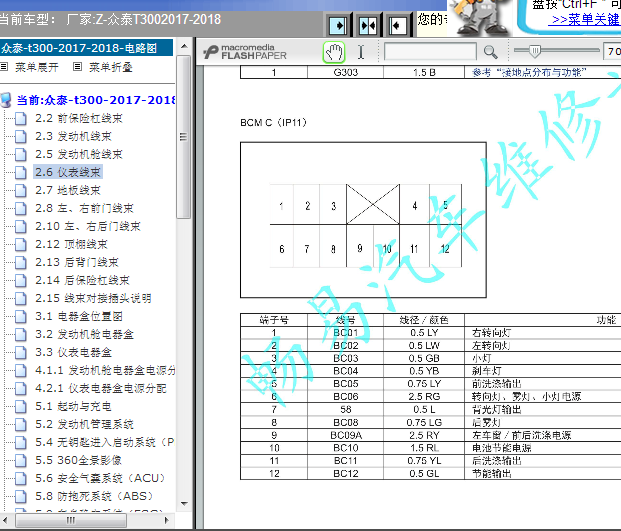
Task: Click the document icon for 5.8 防抱死系统
Action: pyautogui.click(x=21, y=496)
